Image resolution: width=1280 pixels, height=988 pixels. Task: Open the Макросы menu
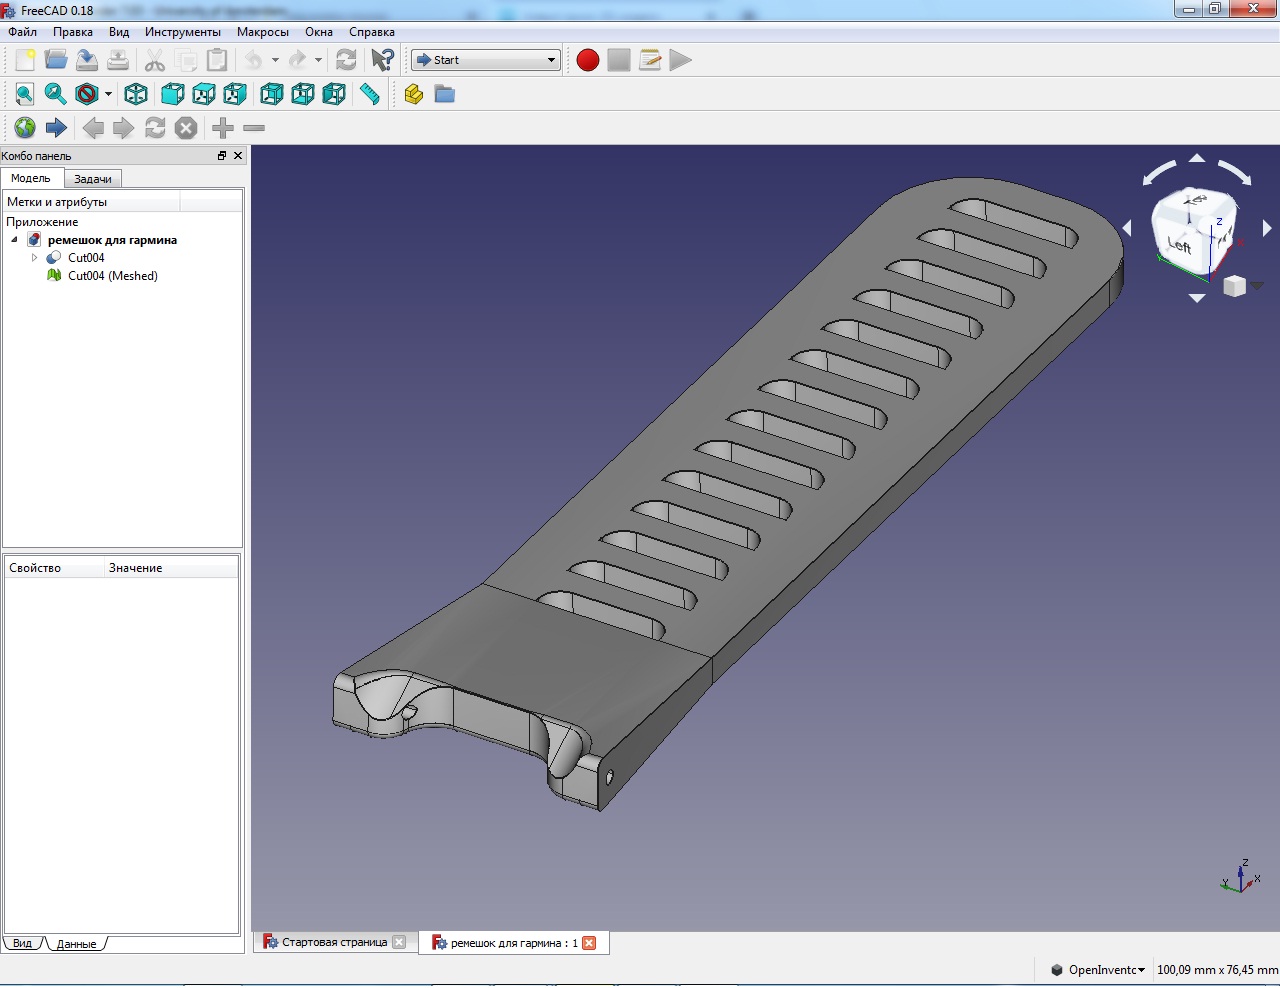click(262, 32)
